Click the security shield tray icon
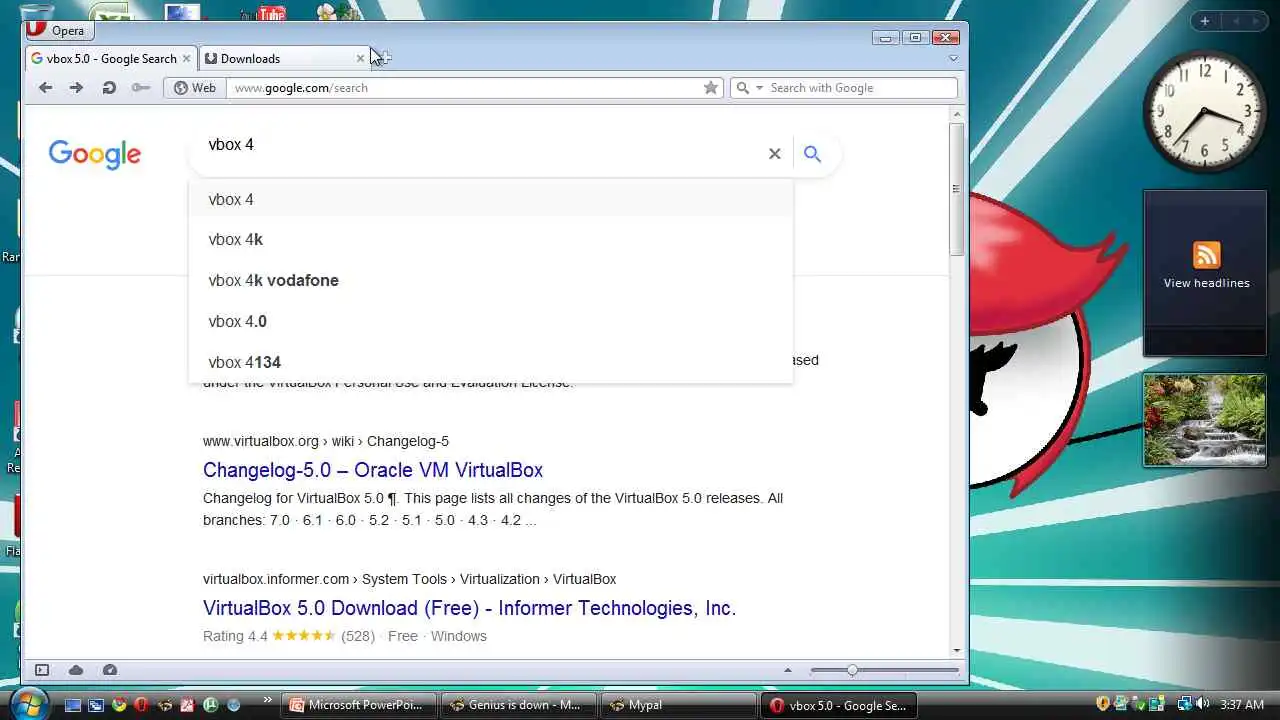1280x720 pixels. coord(1103,704)
